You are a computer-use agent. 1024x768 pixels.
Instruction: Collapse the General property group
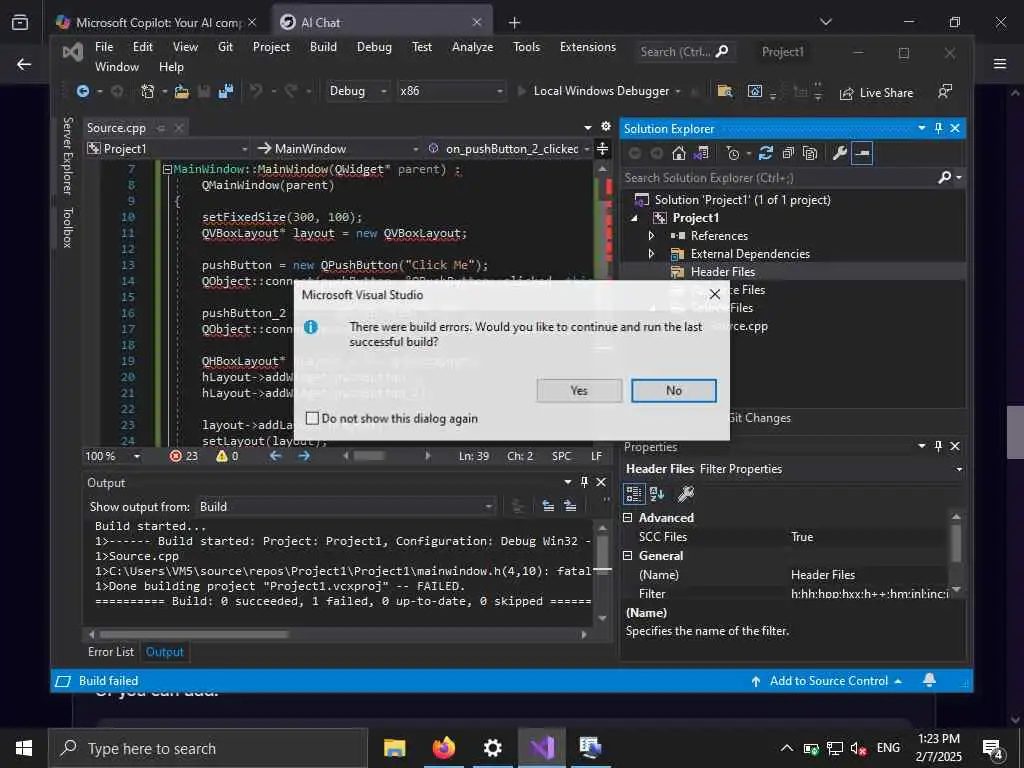[x=628, y=556]
